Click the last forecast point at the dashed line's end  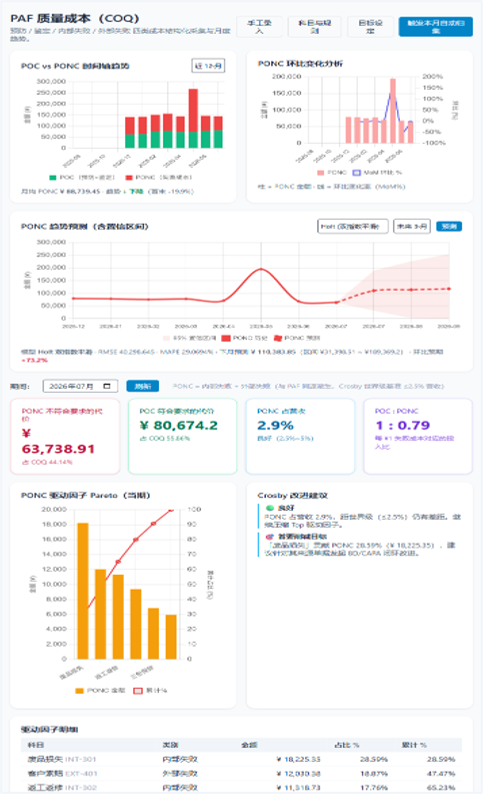pos(449,289)
